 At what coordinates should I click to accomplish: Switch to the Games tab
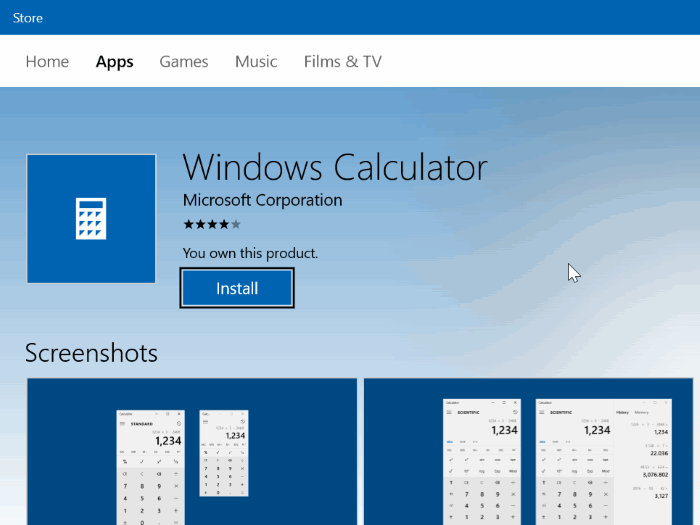point(183,62)
